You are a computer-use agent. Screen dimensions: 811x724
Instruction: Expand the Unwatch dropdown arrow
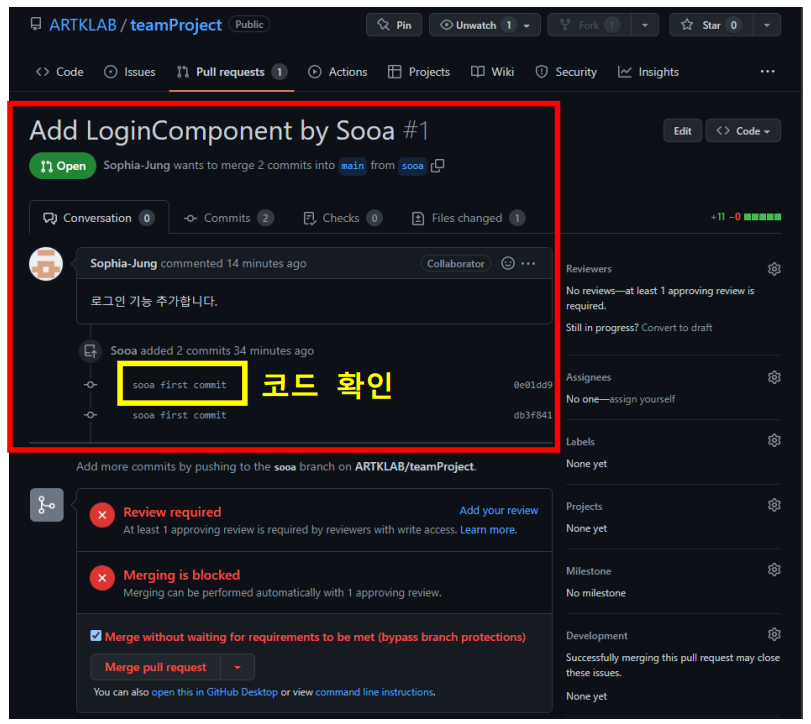[x=527, y=25]
